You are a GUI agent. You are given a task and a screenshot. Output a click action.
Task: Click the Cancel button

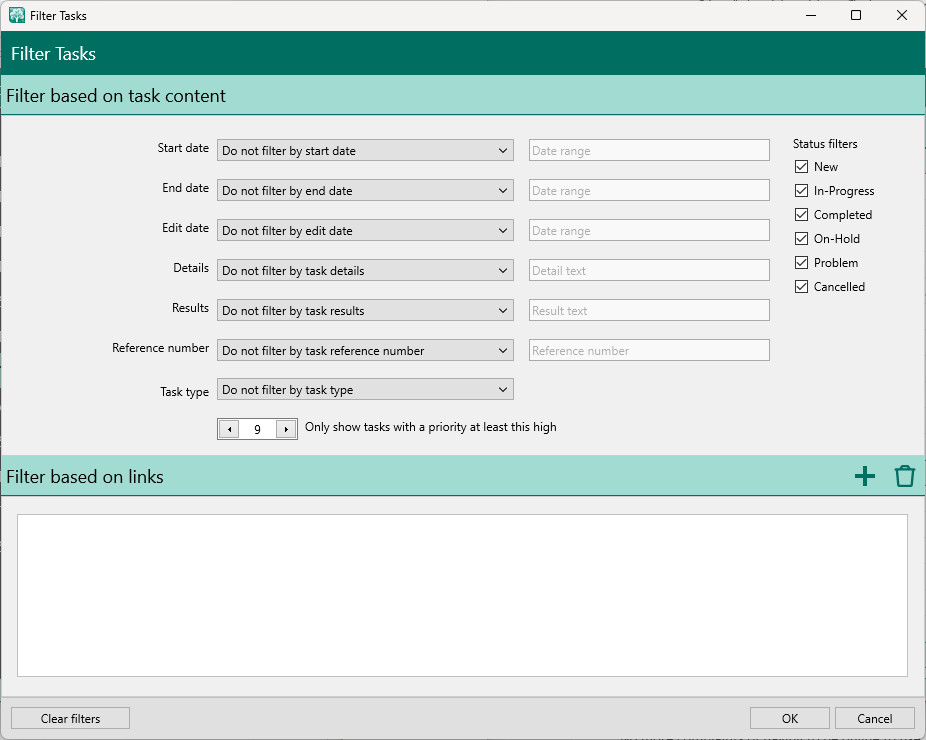(x=875, y=718)
